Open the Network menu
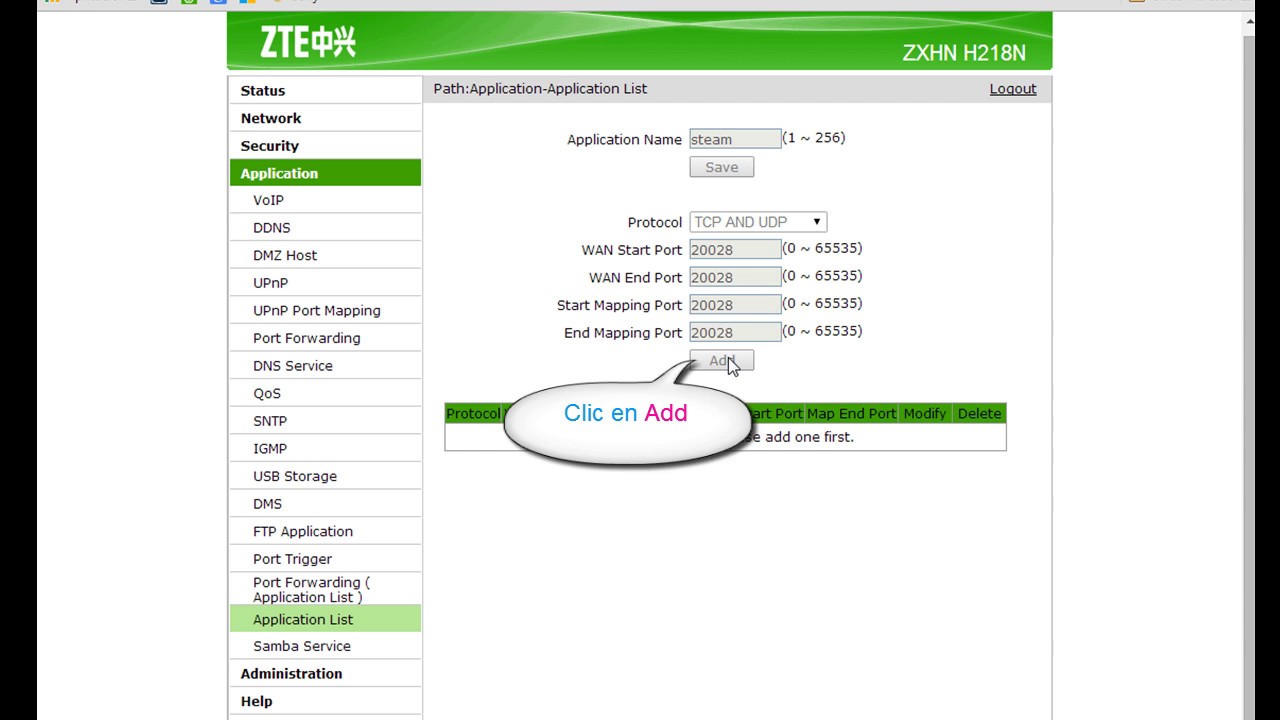1280x720 pixels. click(271, 117)
